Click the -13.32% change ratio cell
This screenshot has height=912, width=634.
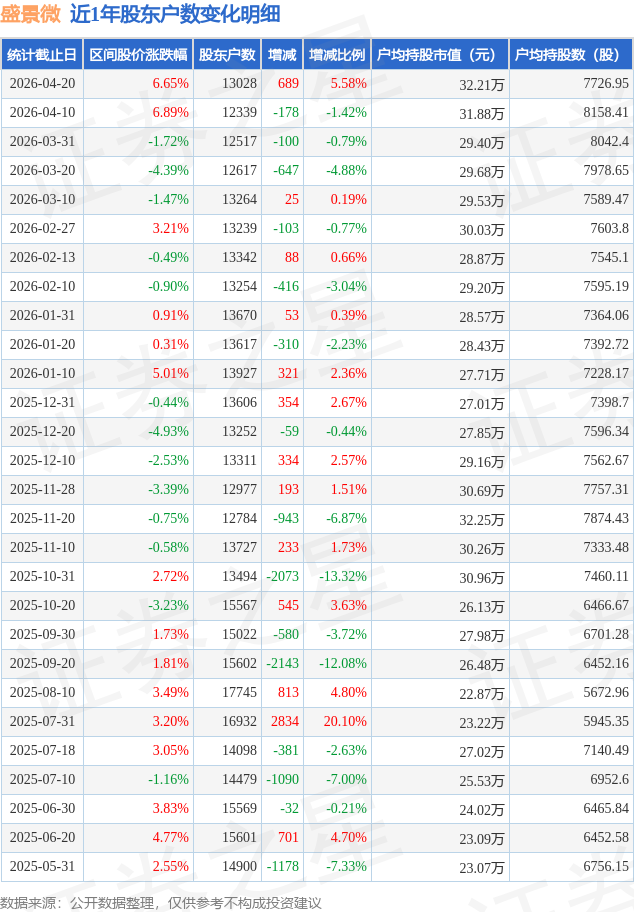[343, 577]
